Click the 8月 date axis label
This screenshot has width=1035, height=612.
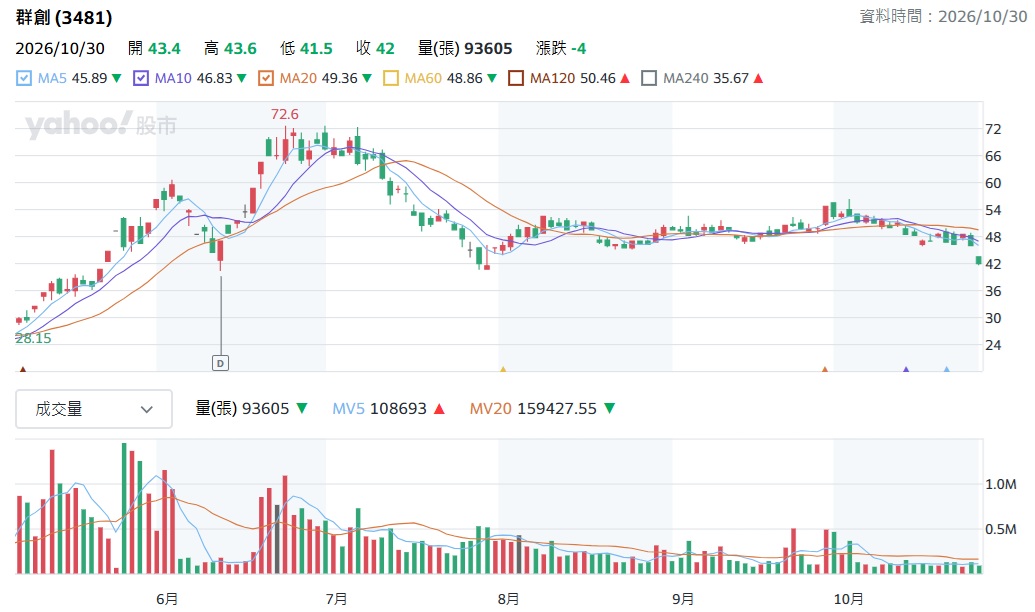508,599
